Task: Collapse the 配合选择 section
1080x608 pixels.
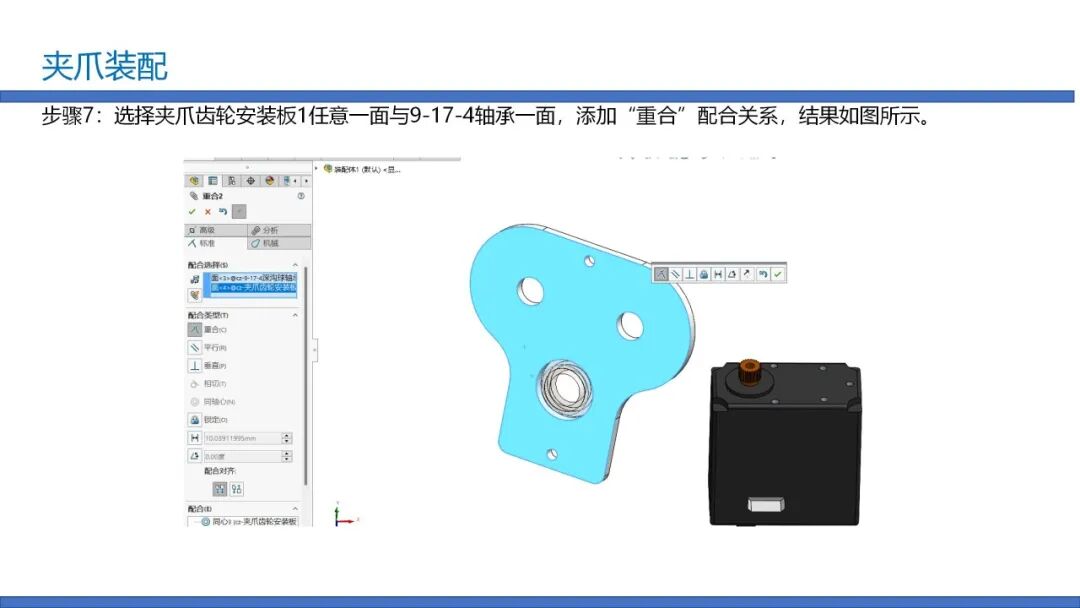Action: [295, 264]
